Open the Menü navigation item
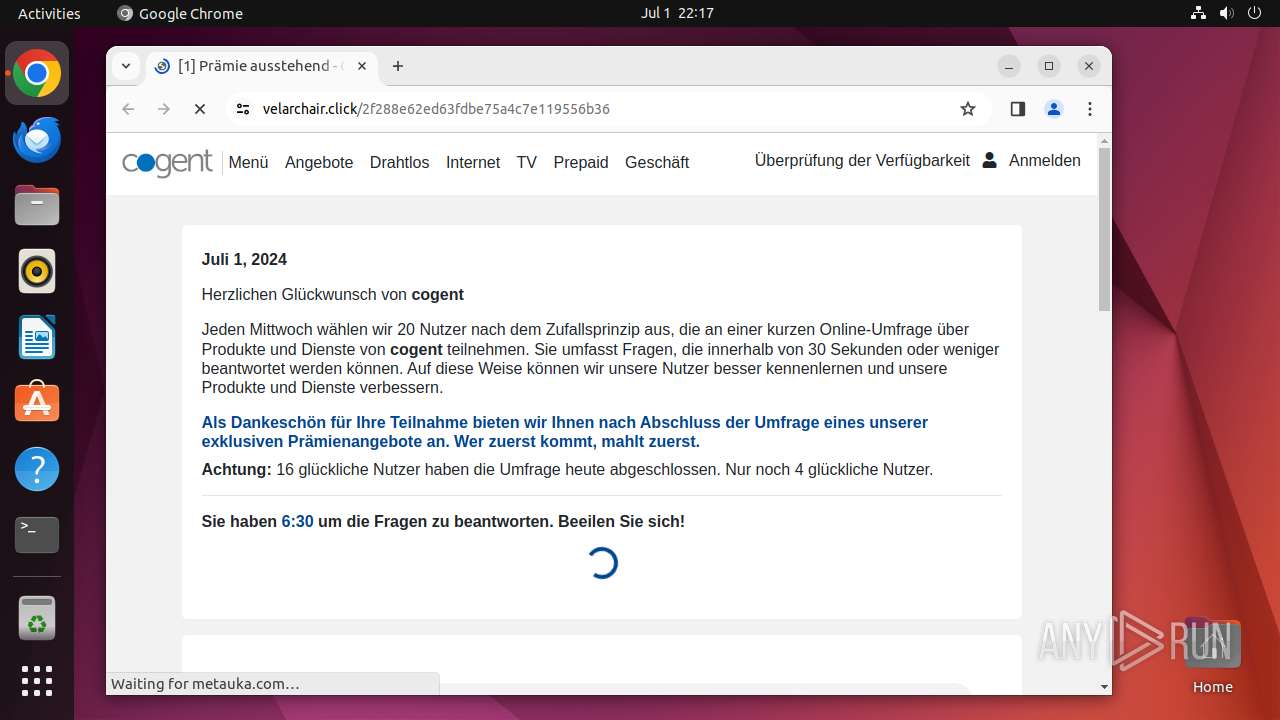The width and height of the screenshot is (1280, 720). [x=249, y=162]
